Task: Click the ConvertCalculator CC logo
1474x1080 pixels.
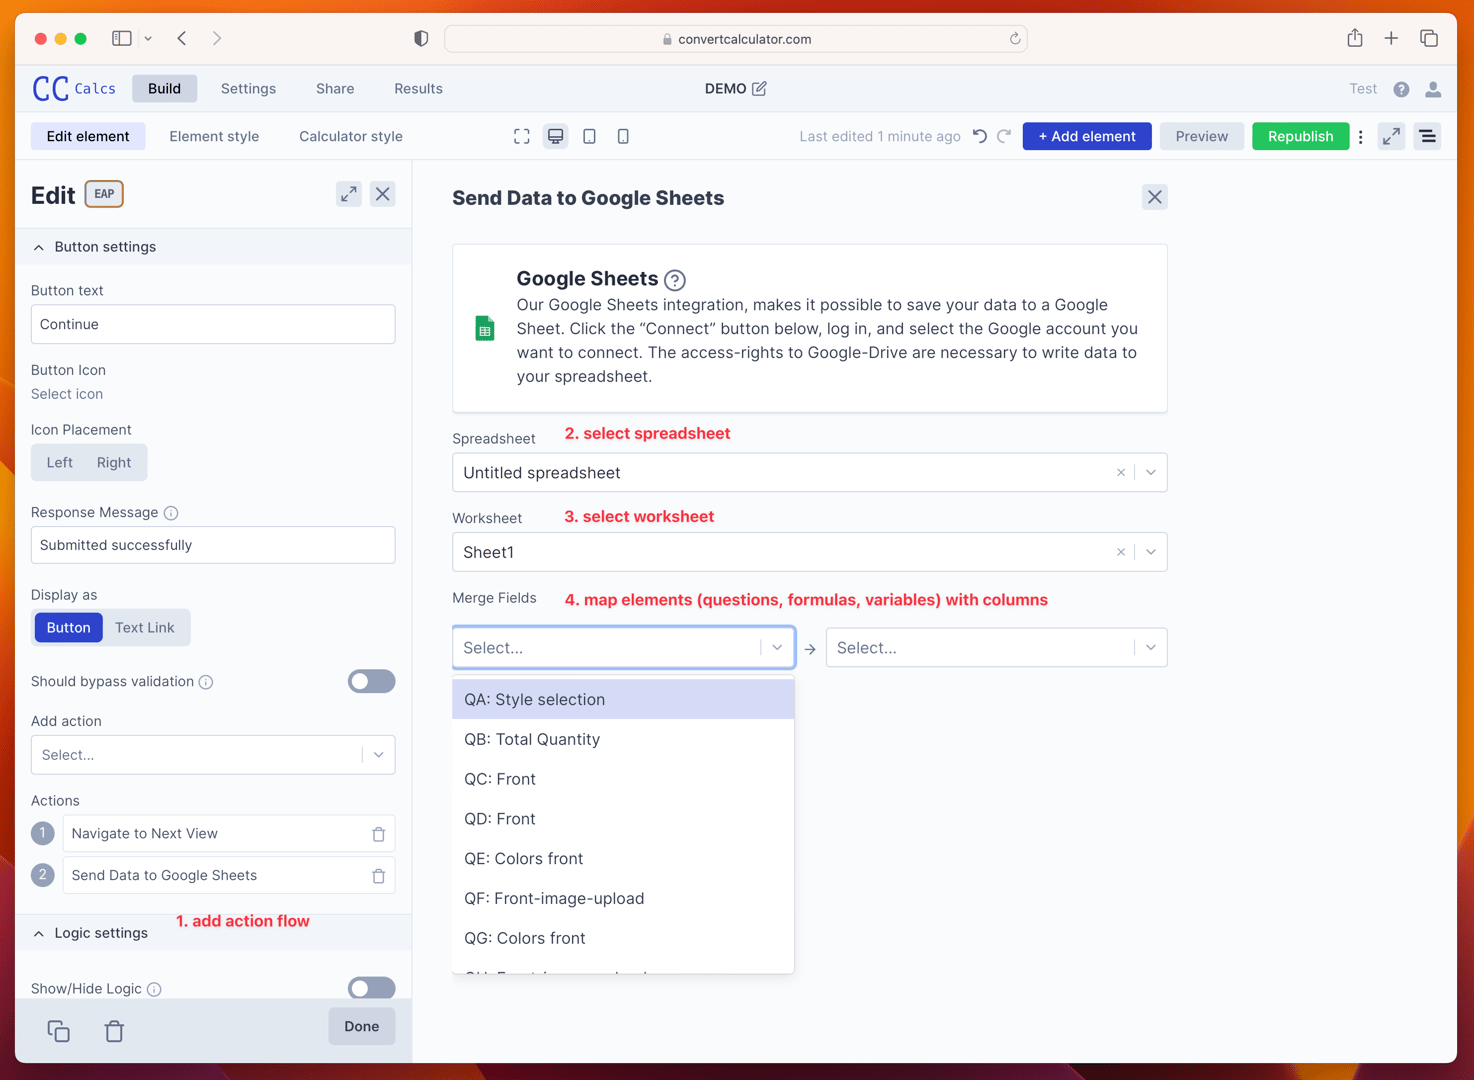Action: pyautogui.click(x=50, y=89)
